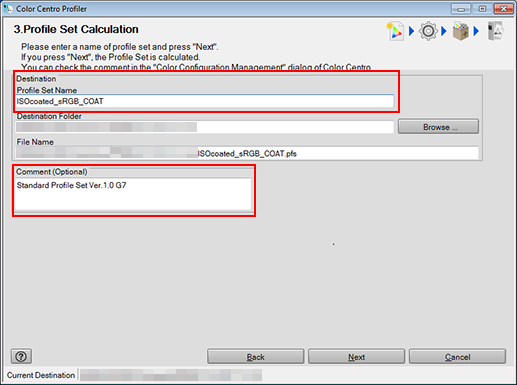Select the package box step icon
517x385 pixels.
pyautogui.click(x=461, y=31)
